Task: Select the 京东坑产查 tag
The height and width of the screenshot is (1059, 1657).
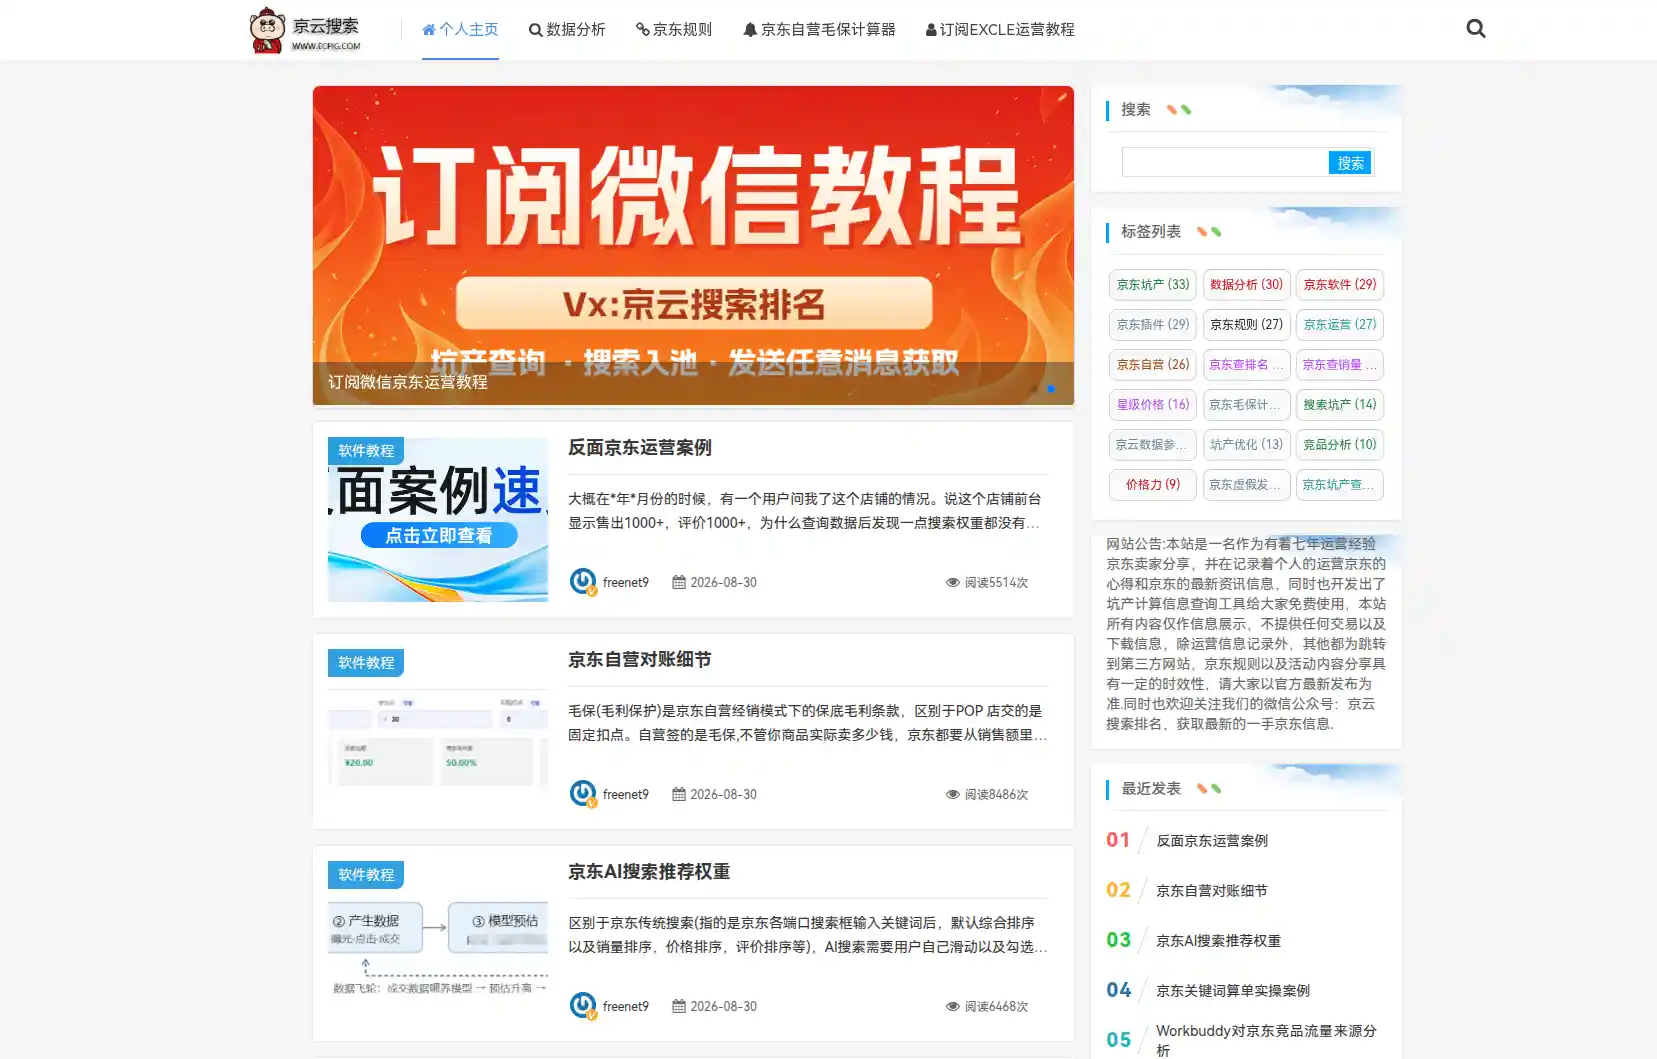Action: click(x=1340, y=485)
